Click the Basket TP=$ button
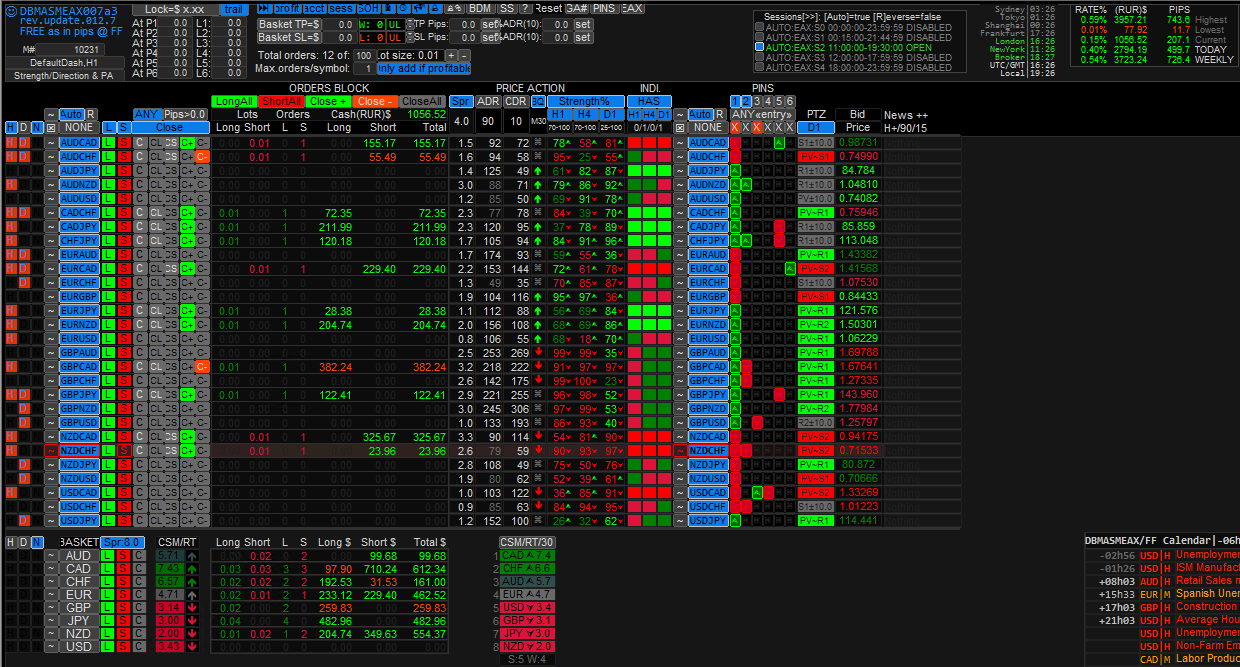 pyautogui.click(x=289, y=24)
